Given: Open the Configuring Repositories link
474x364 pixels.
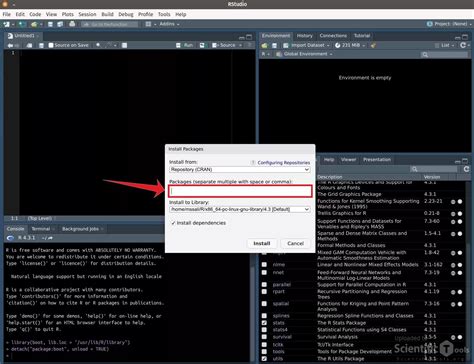Looking at the screenshot, I should click(x=284, y=163).
